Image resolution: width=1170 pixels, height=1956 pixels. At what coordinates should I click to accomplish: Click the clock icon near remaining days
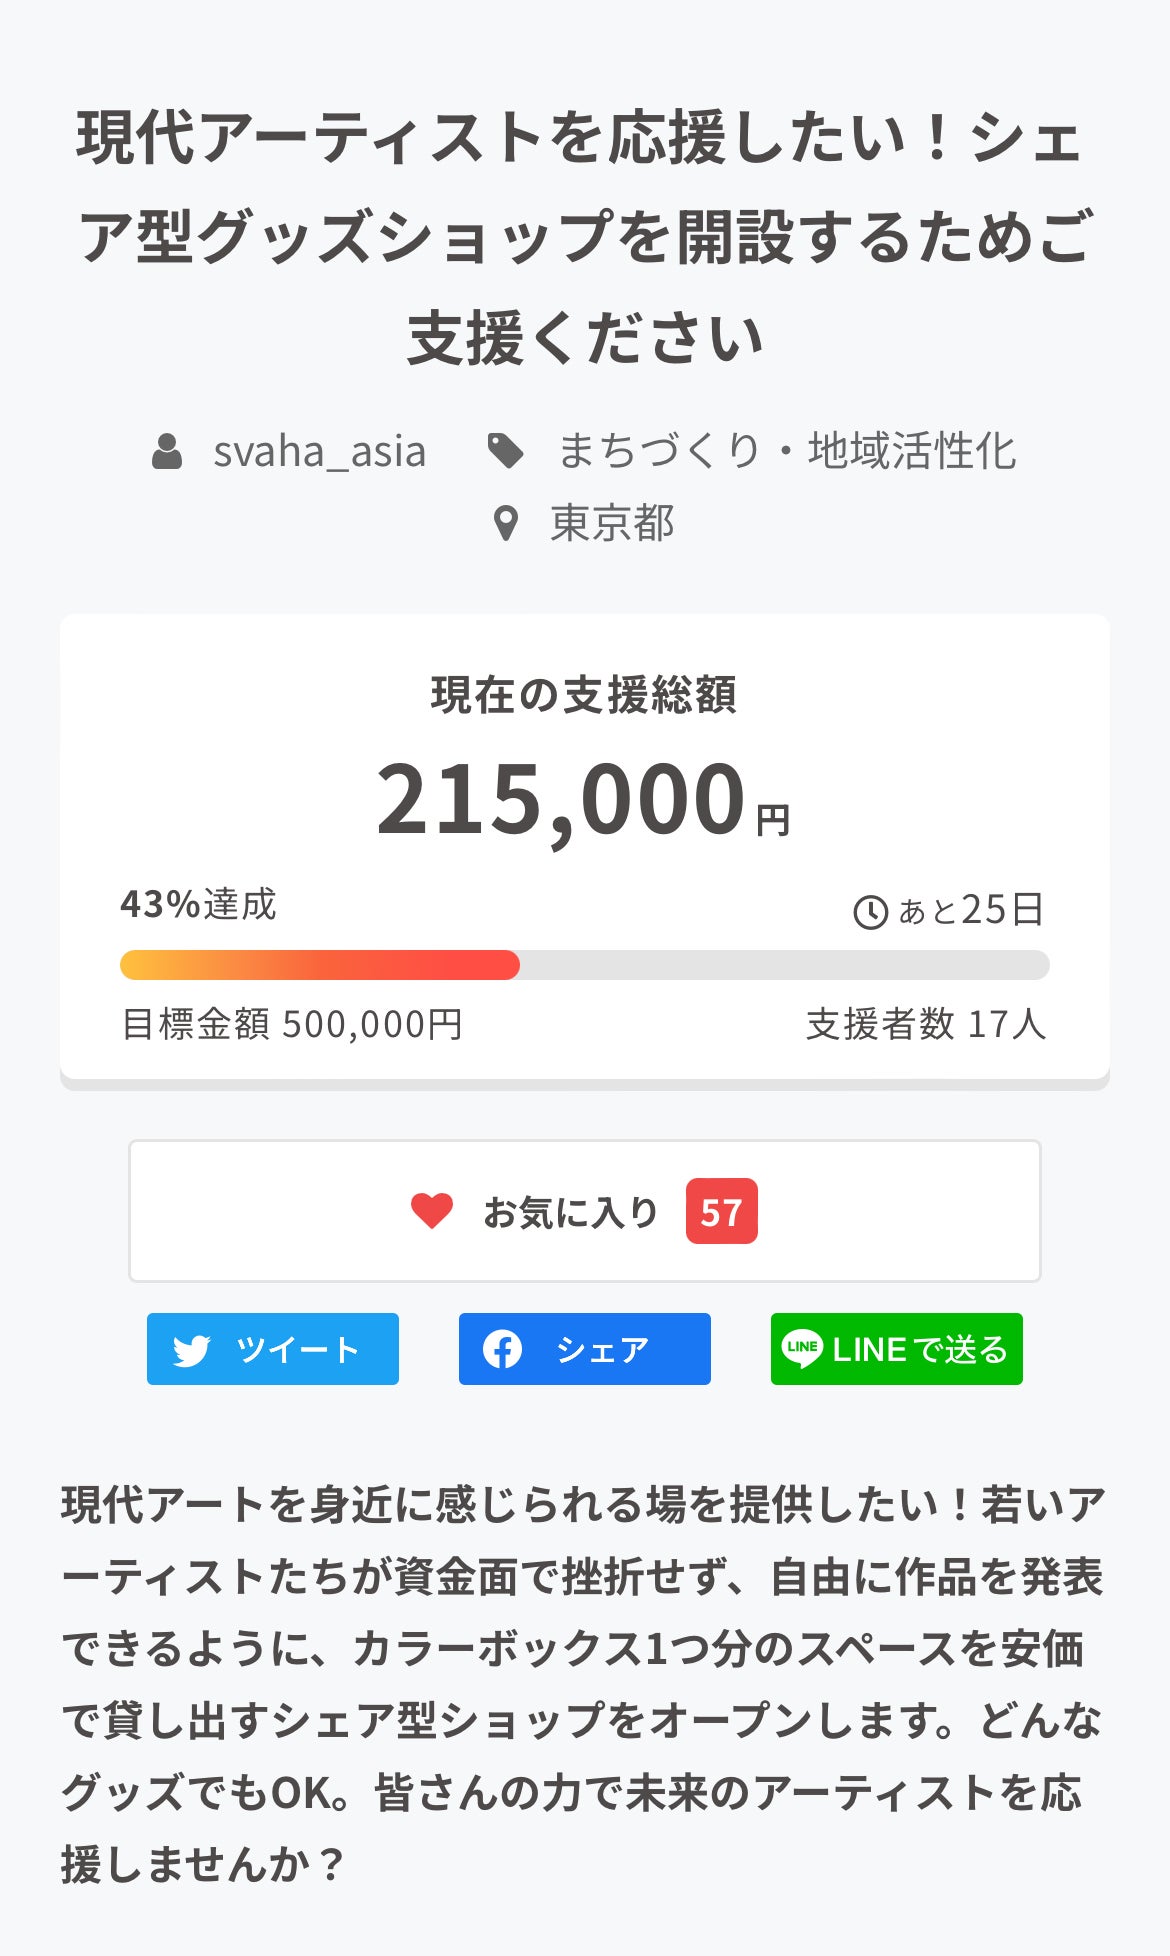[x=870, y=912]
